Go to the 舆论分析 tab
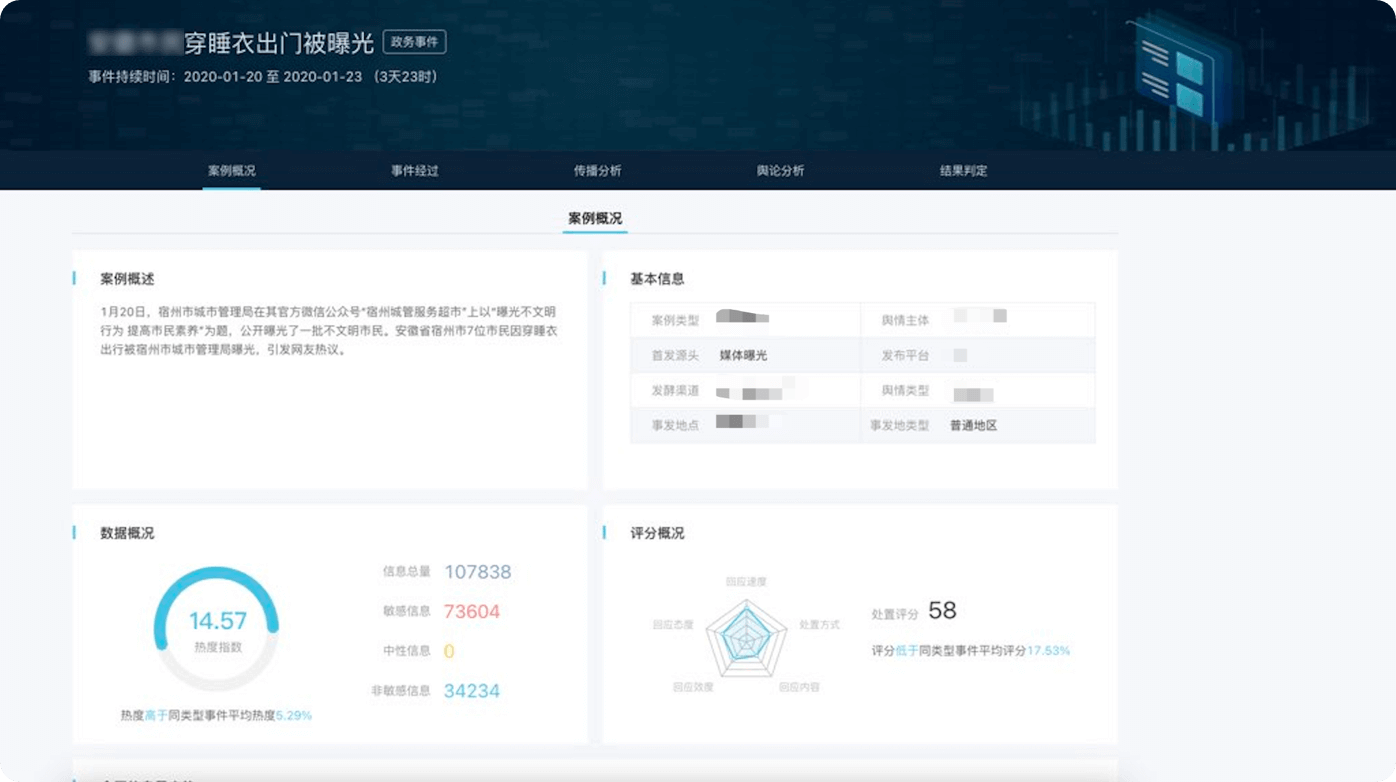This screenshot has height=782, width=1396. (x=780, y=171)
